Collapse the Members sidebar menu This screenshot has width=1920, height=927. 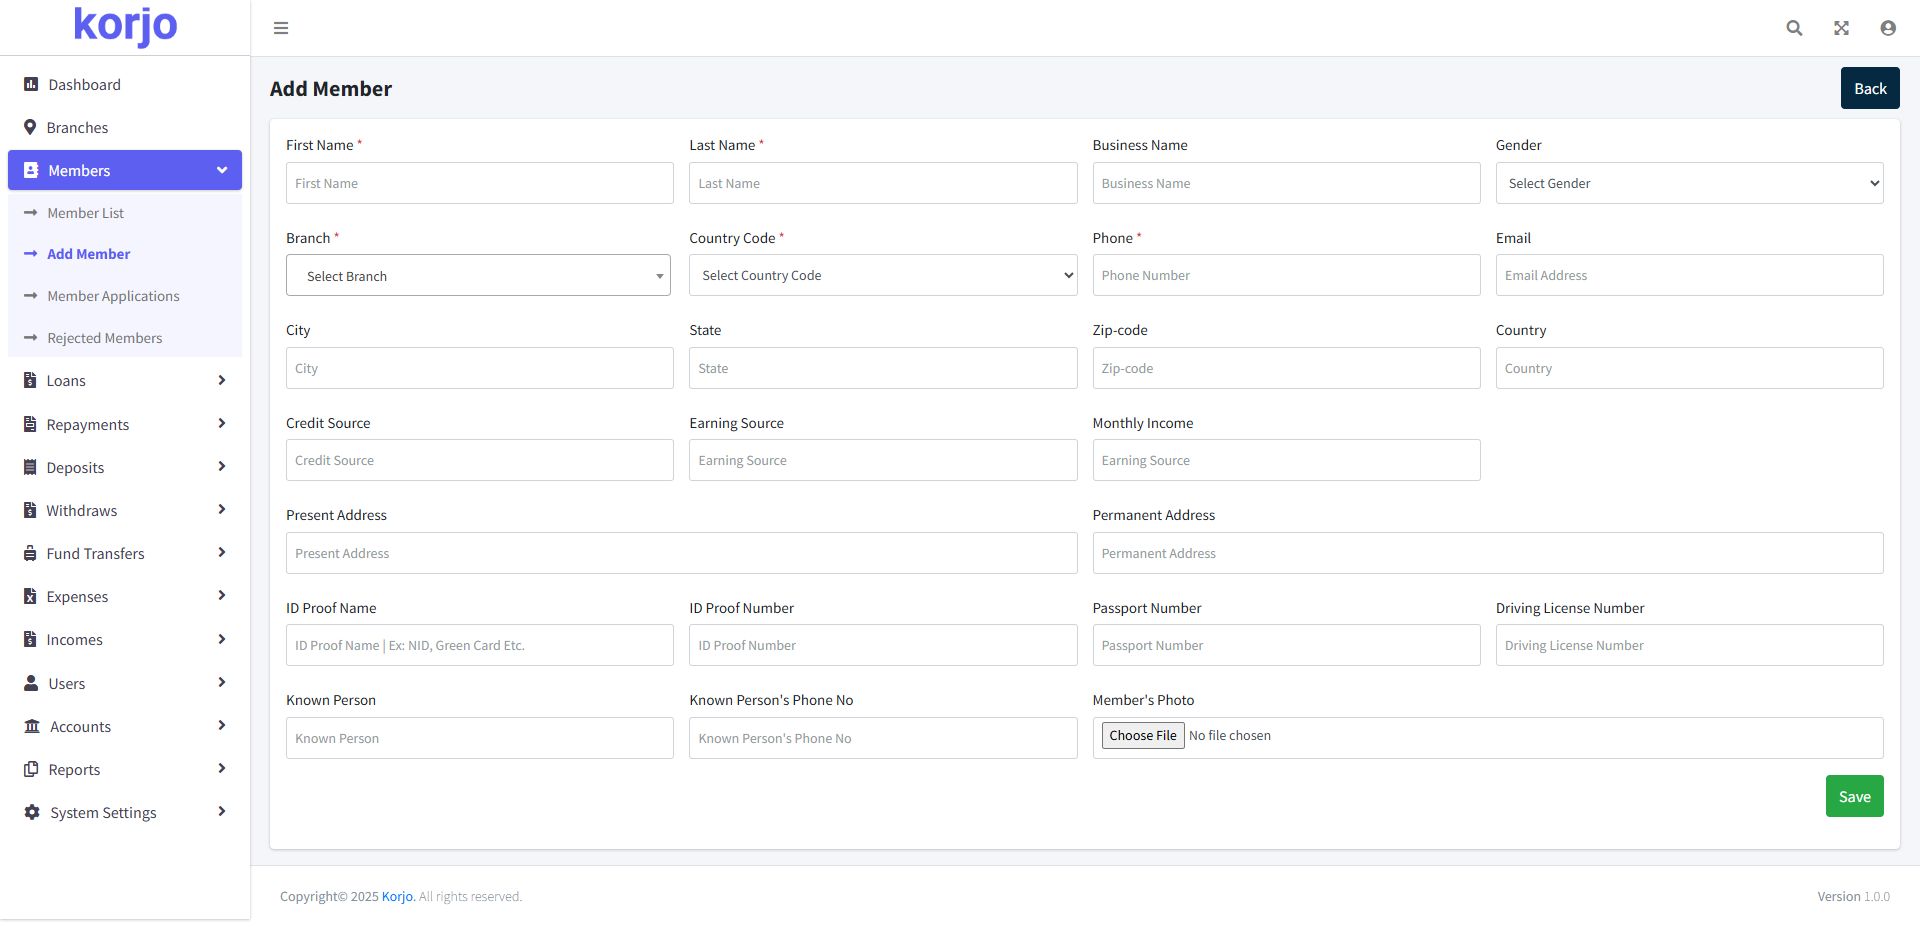[125, 171]
